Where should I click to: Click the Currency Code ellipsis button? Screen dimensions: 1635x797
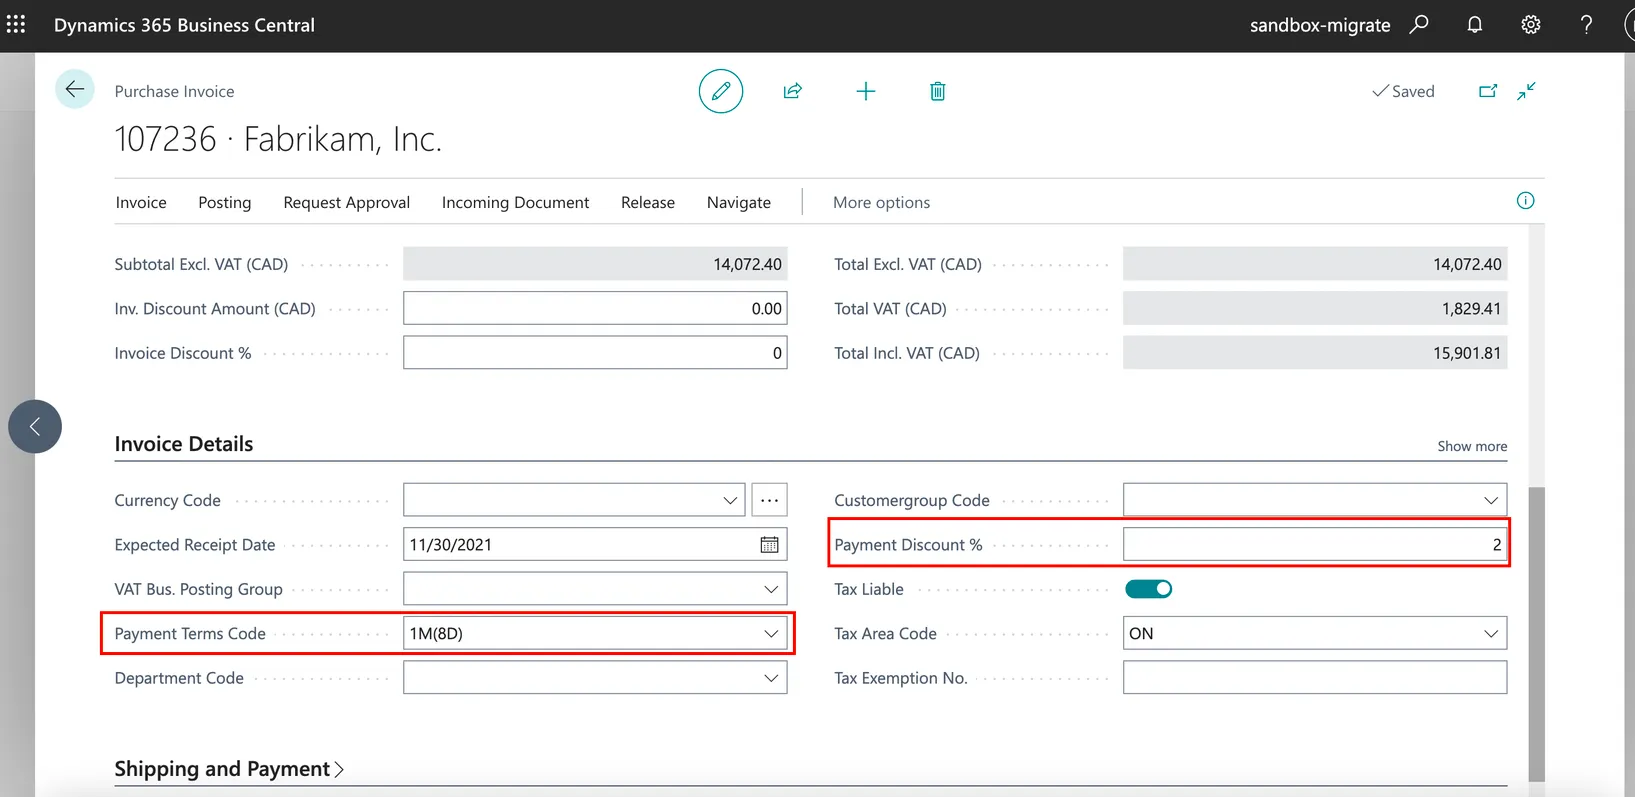[769, 500]
